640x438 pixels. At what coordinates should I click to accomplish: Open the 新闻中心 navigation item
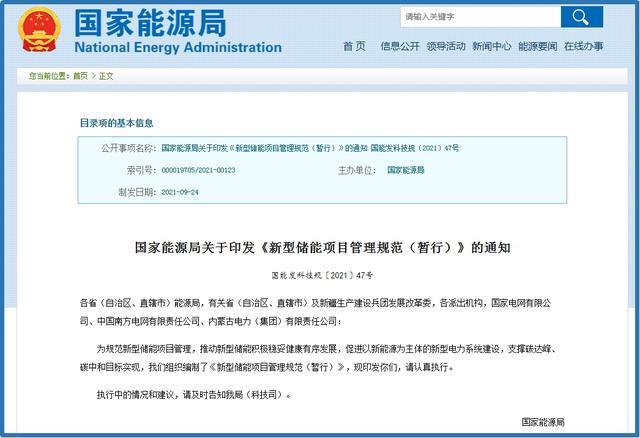[x=491, y=46]
